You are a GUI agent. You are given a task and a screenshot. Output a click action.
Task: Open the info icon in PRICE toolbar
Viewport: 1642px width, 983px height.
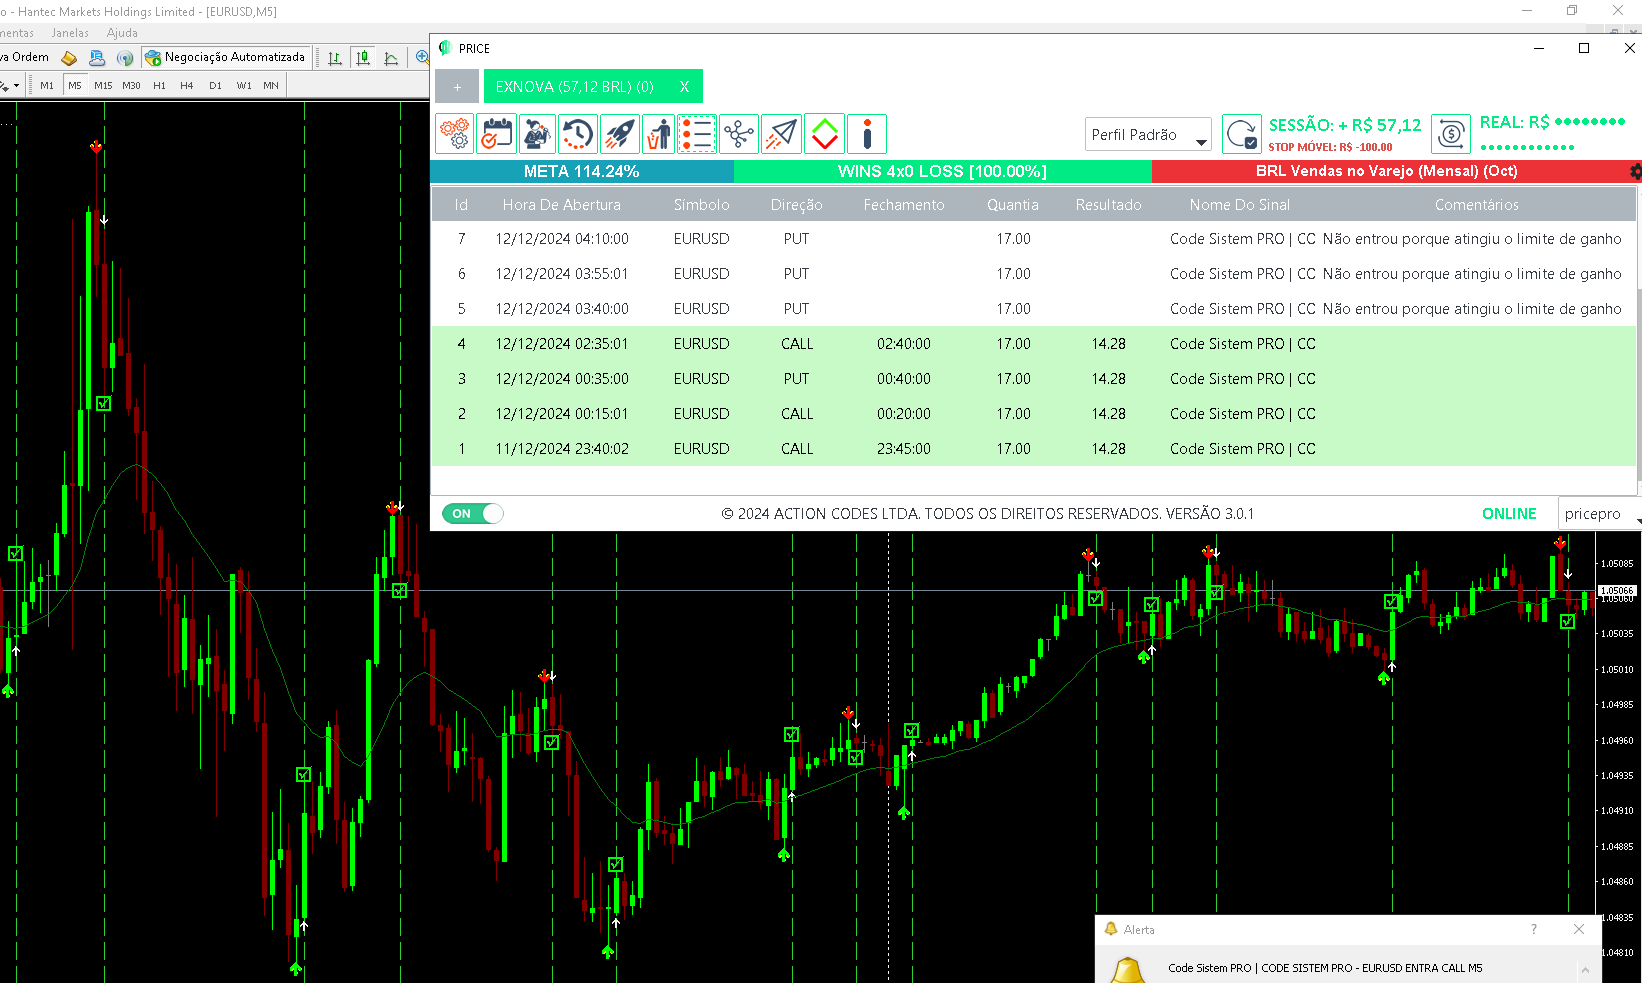point(866,133)
